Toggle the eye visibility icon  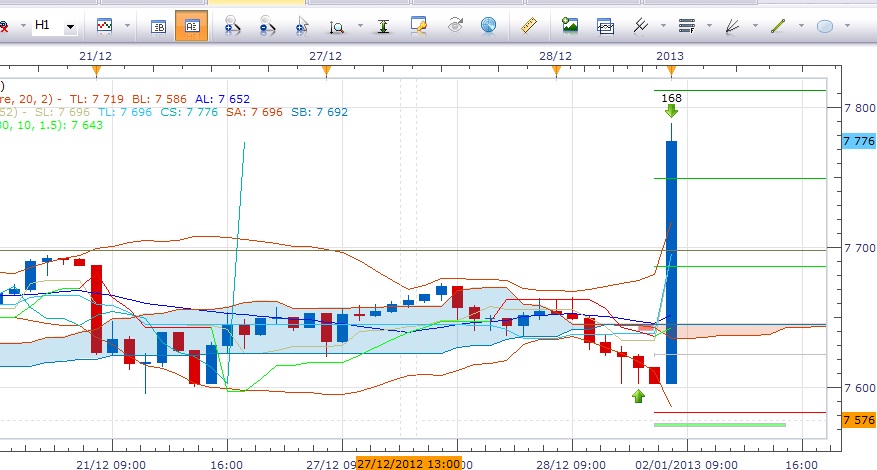click(x=455, y=26)
